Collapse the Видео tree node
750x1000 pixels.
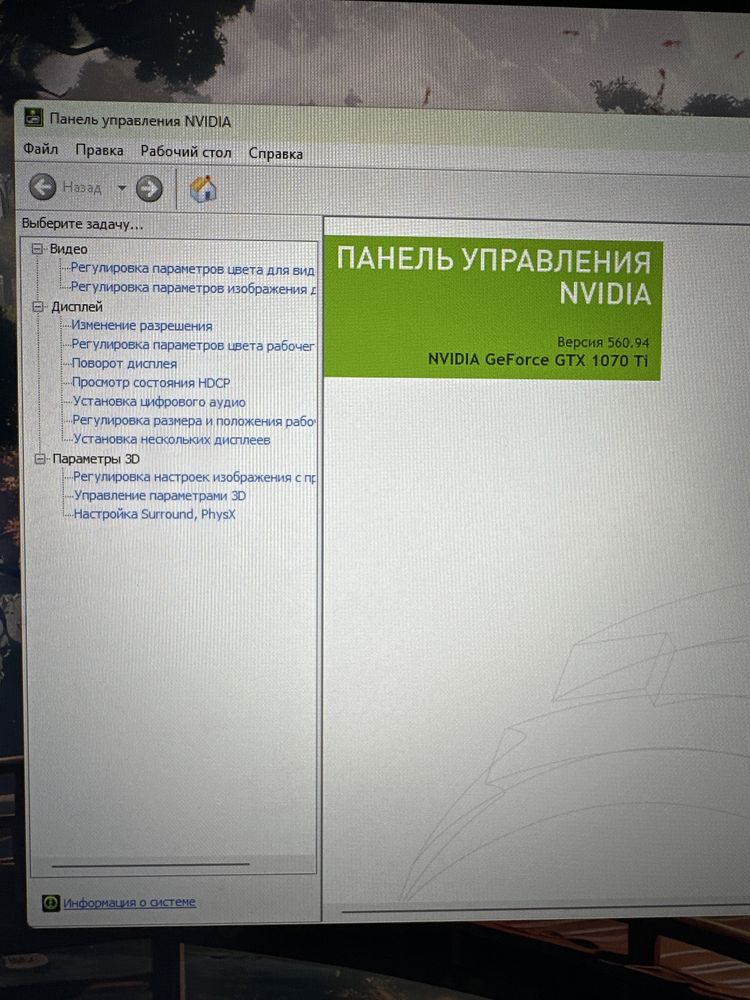click(38, 249)
